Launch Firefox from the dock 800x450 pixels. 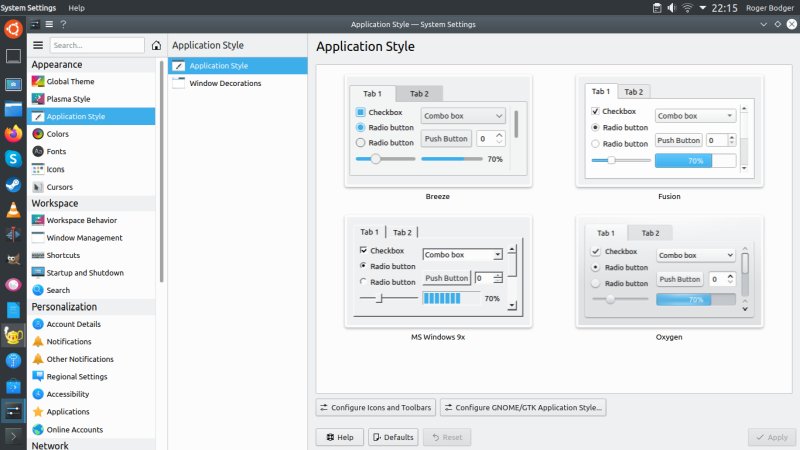coord(13,133)
